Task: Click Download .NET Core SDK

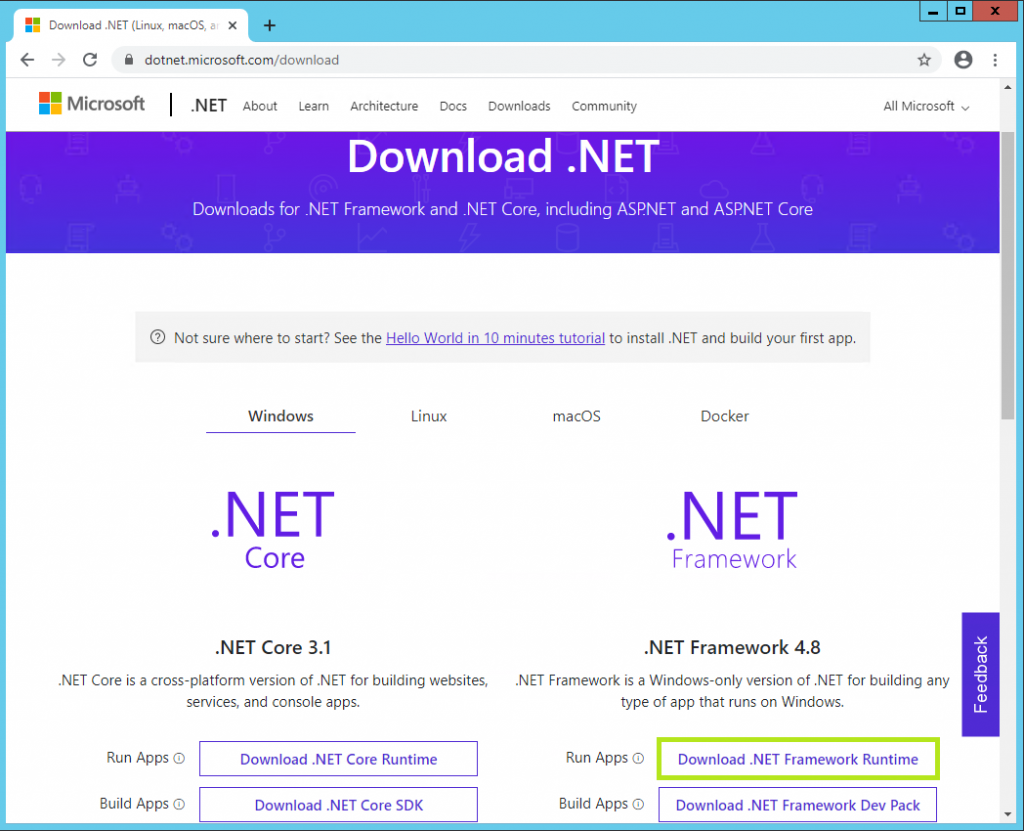Action: (338, 804)
